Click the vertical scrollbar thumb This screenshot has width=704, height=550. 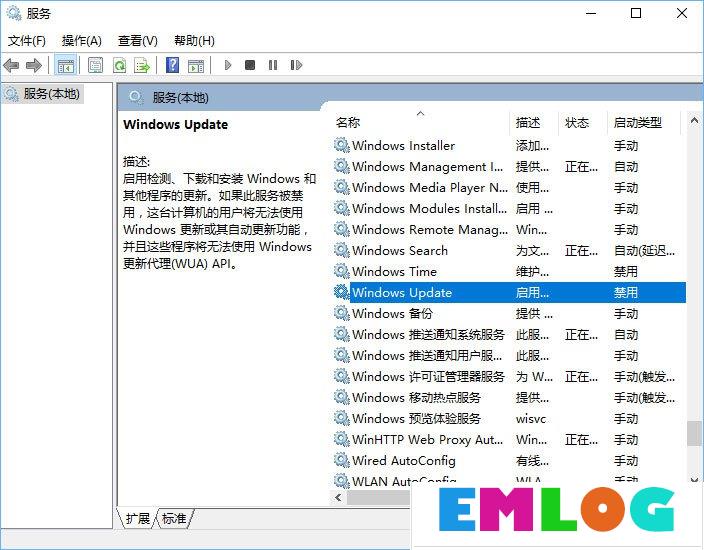tap(694, 434)
